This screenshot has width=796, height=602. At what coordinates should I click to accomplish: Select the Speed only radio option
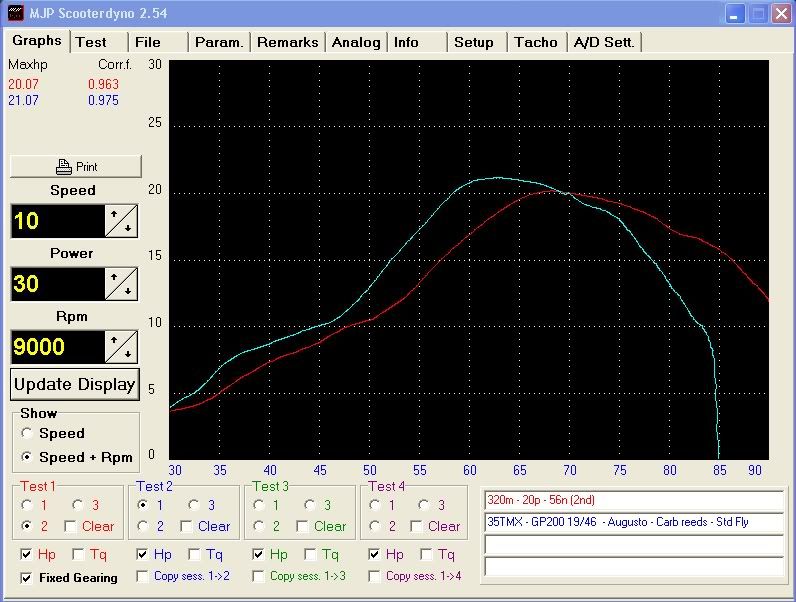pyautogui.click(x=27, y=433)
